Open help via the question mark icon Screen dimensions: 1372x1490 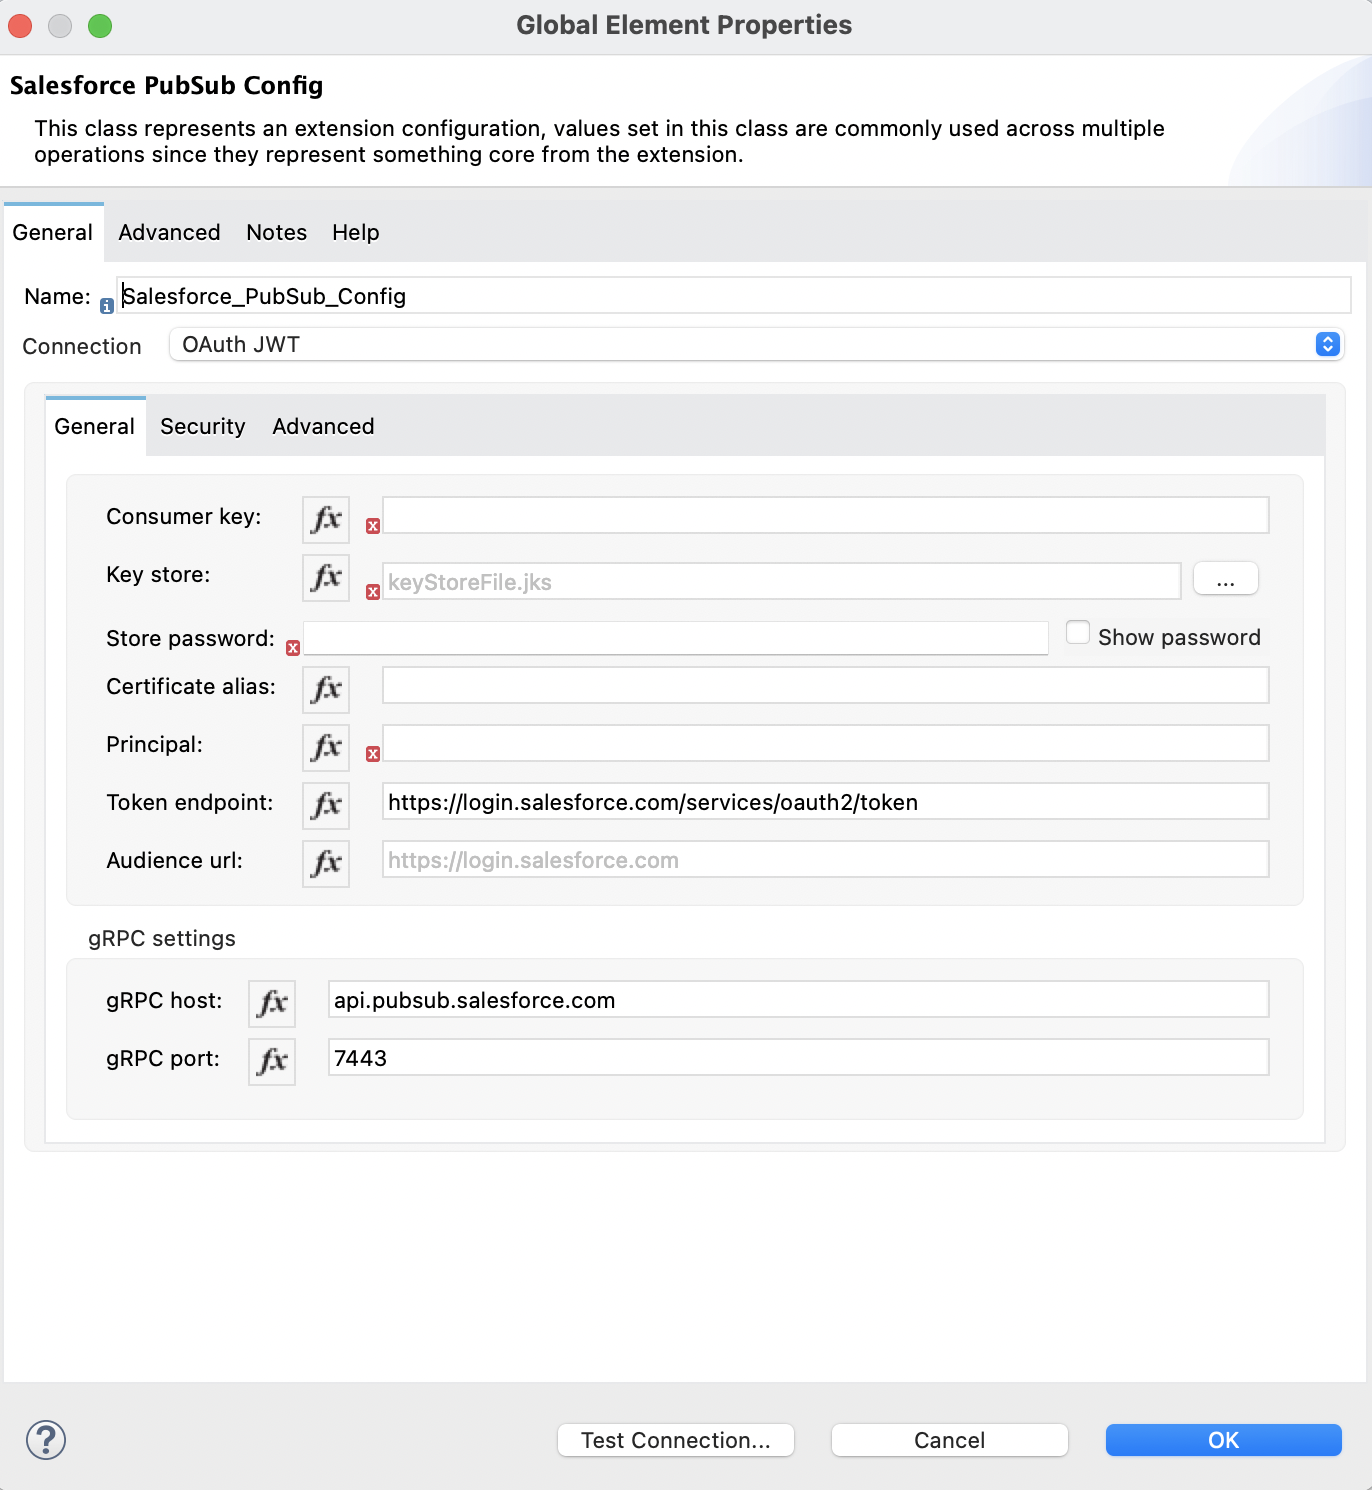[44, 1440]
